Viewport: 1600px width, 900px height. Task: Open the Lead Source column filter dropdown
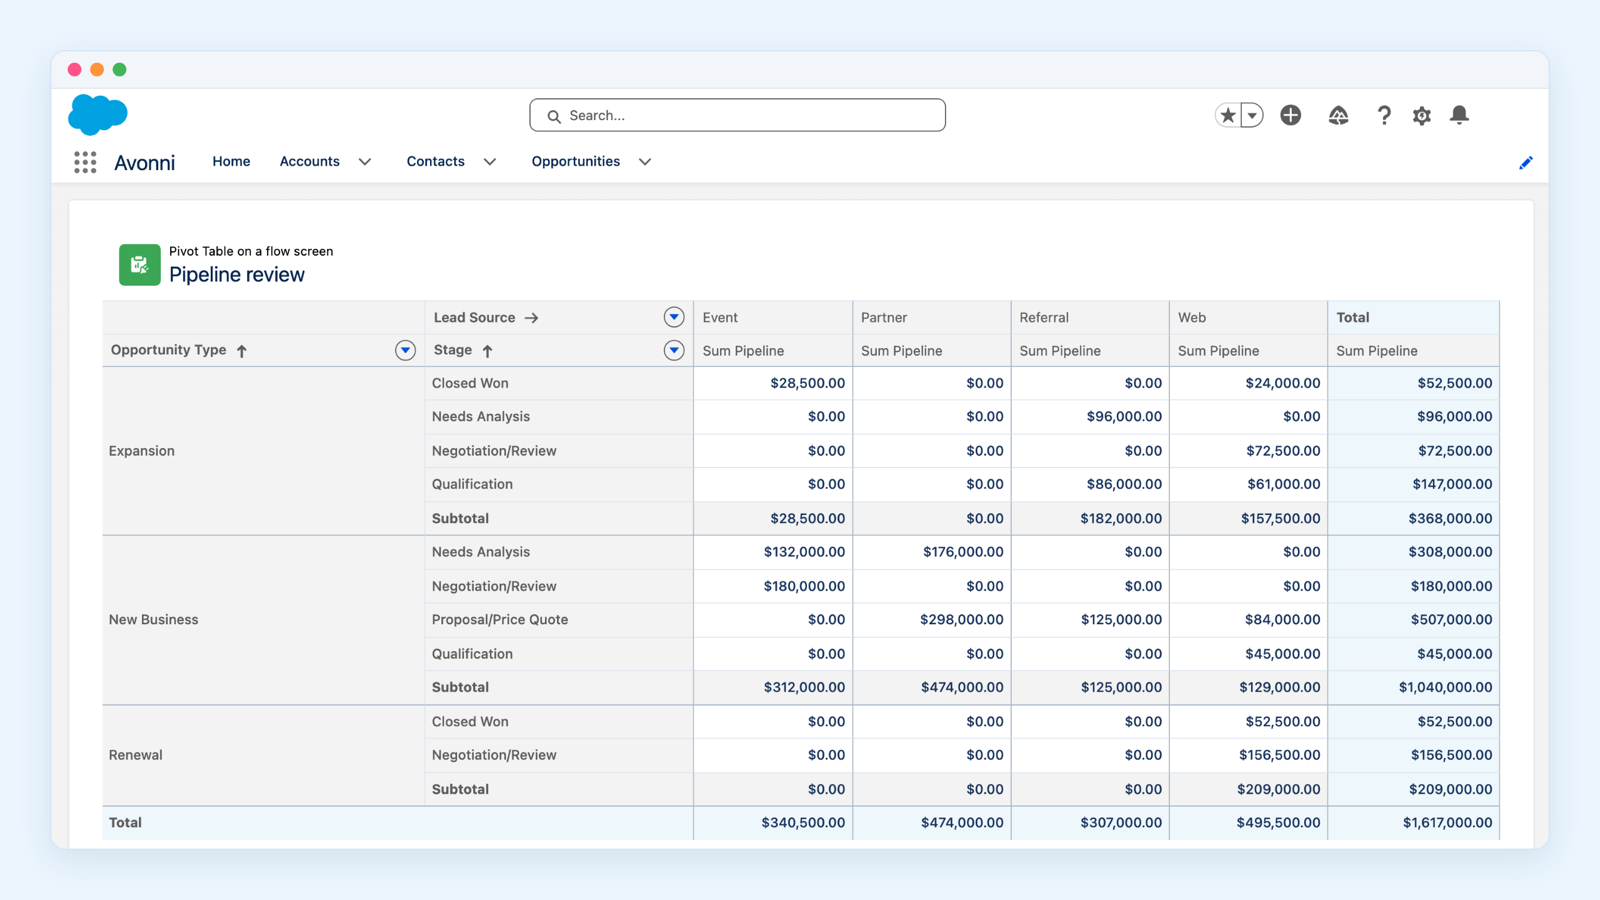[x=674, y=317]
